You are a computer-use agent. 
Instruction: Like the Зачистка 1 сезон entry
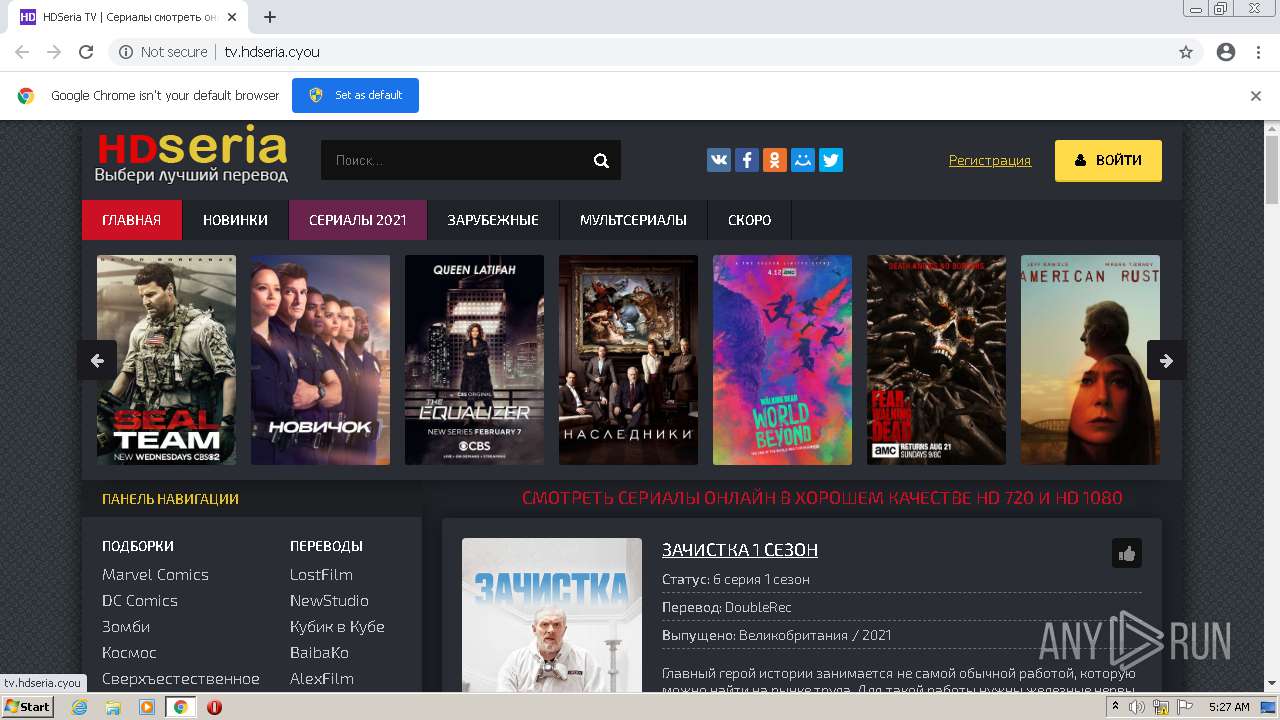point(1127,553)
